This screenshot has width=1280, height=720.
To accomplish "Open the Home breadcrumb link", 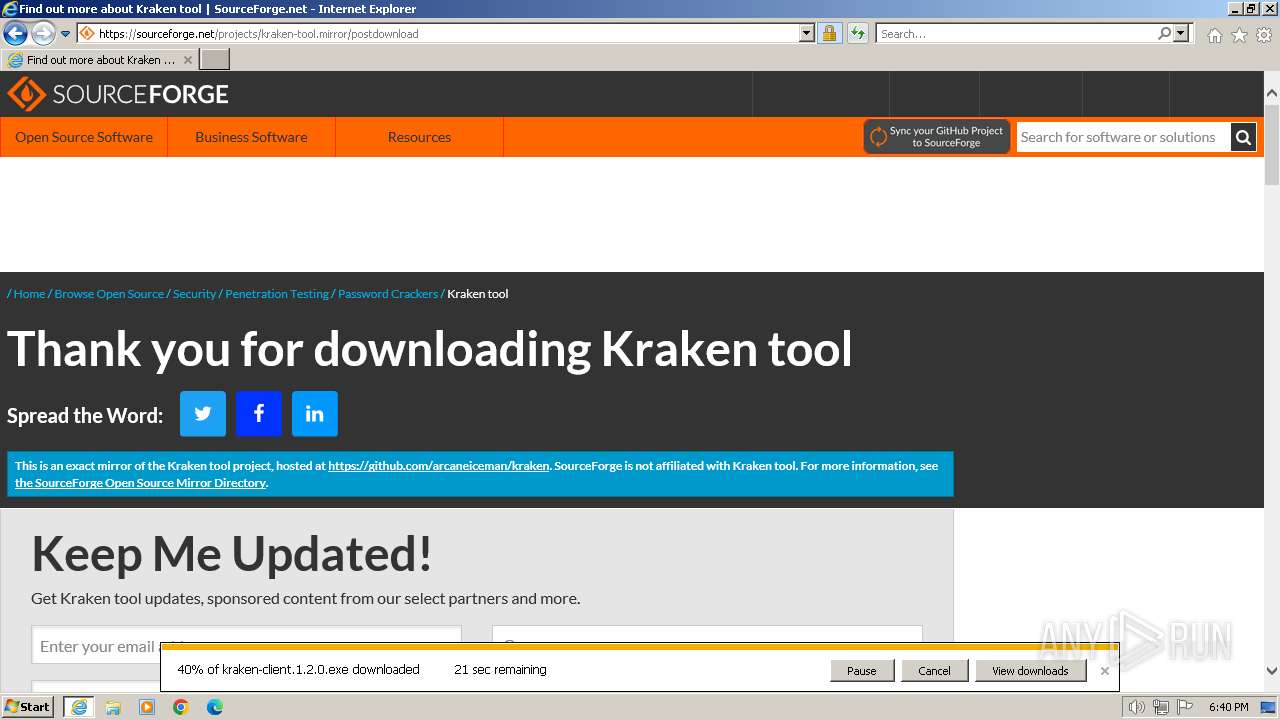I will click(x=29, y=294).
